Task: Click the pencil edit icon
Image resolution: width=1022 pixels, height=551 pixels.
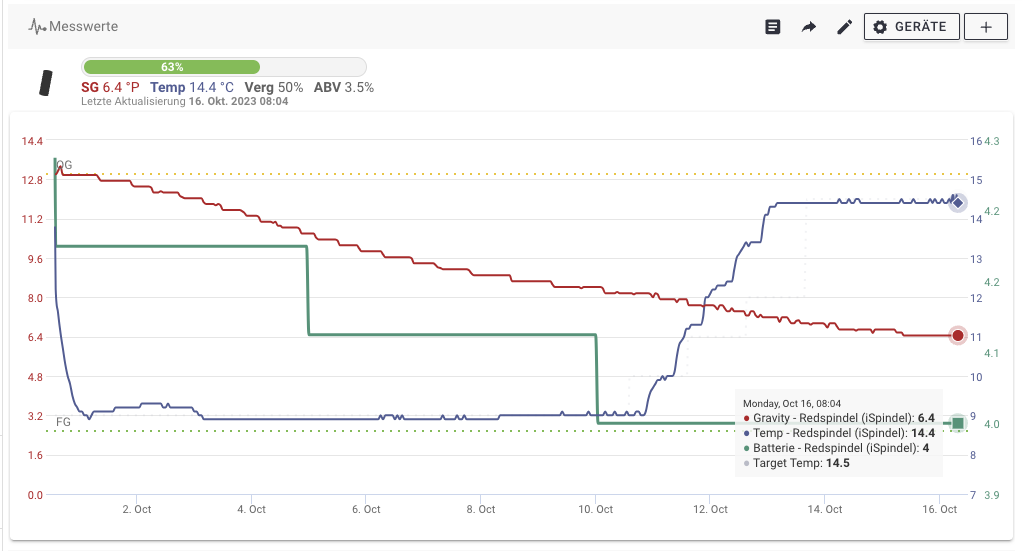Action: coord(844,27)
